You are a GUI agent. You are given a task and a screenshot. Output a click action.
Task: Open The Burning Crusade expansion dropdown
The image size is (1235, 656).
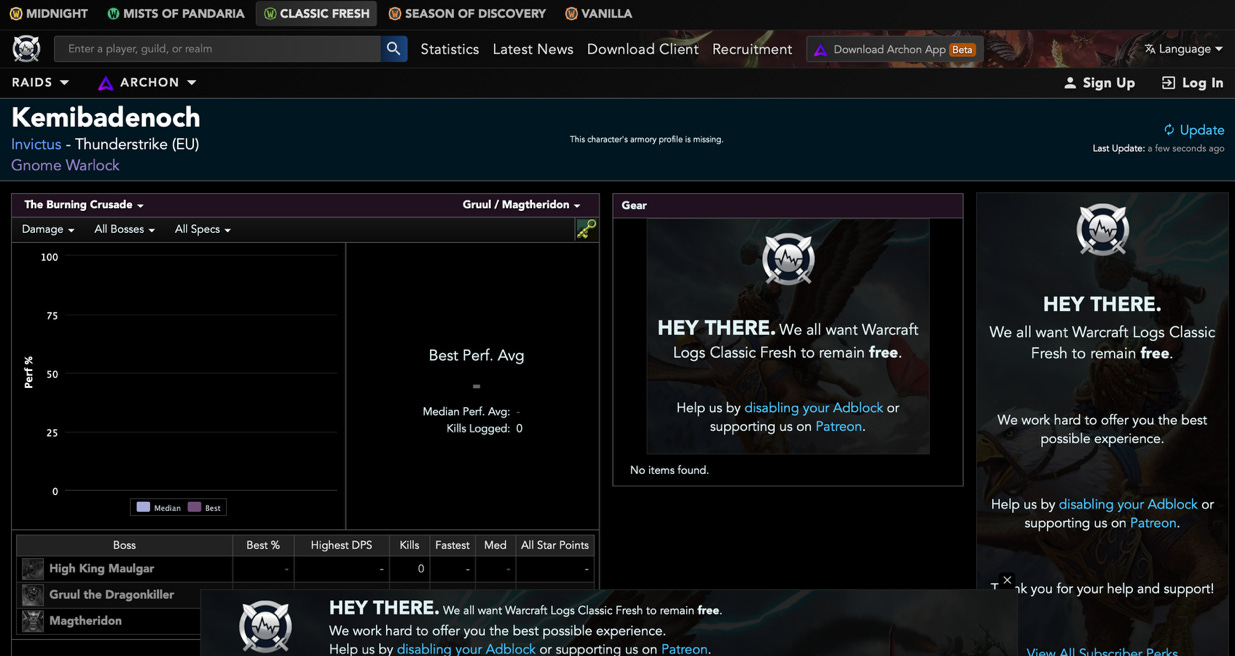[81, 204]
